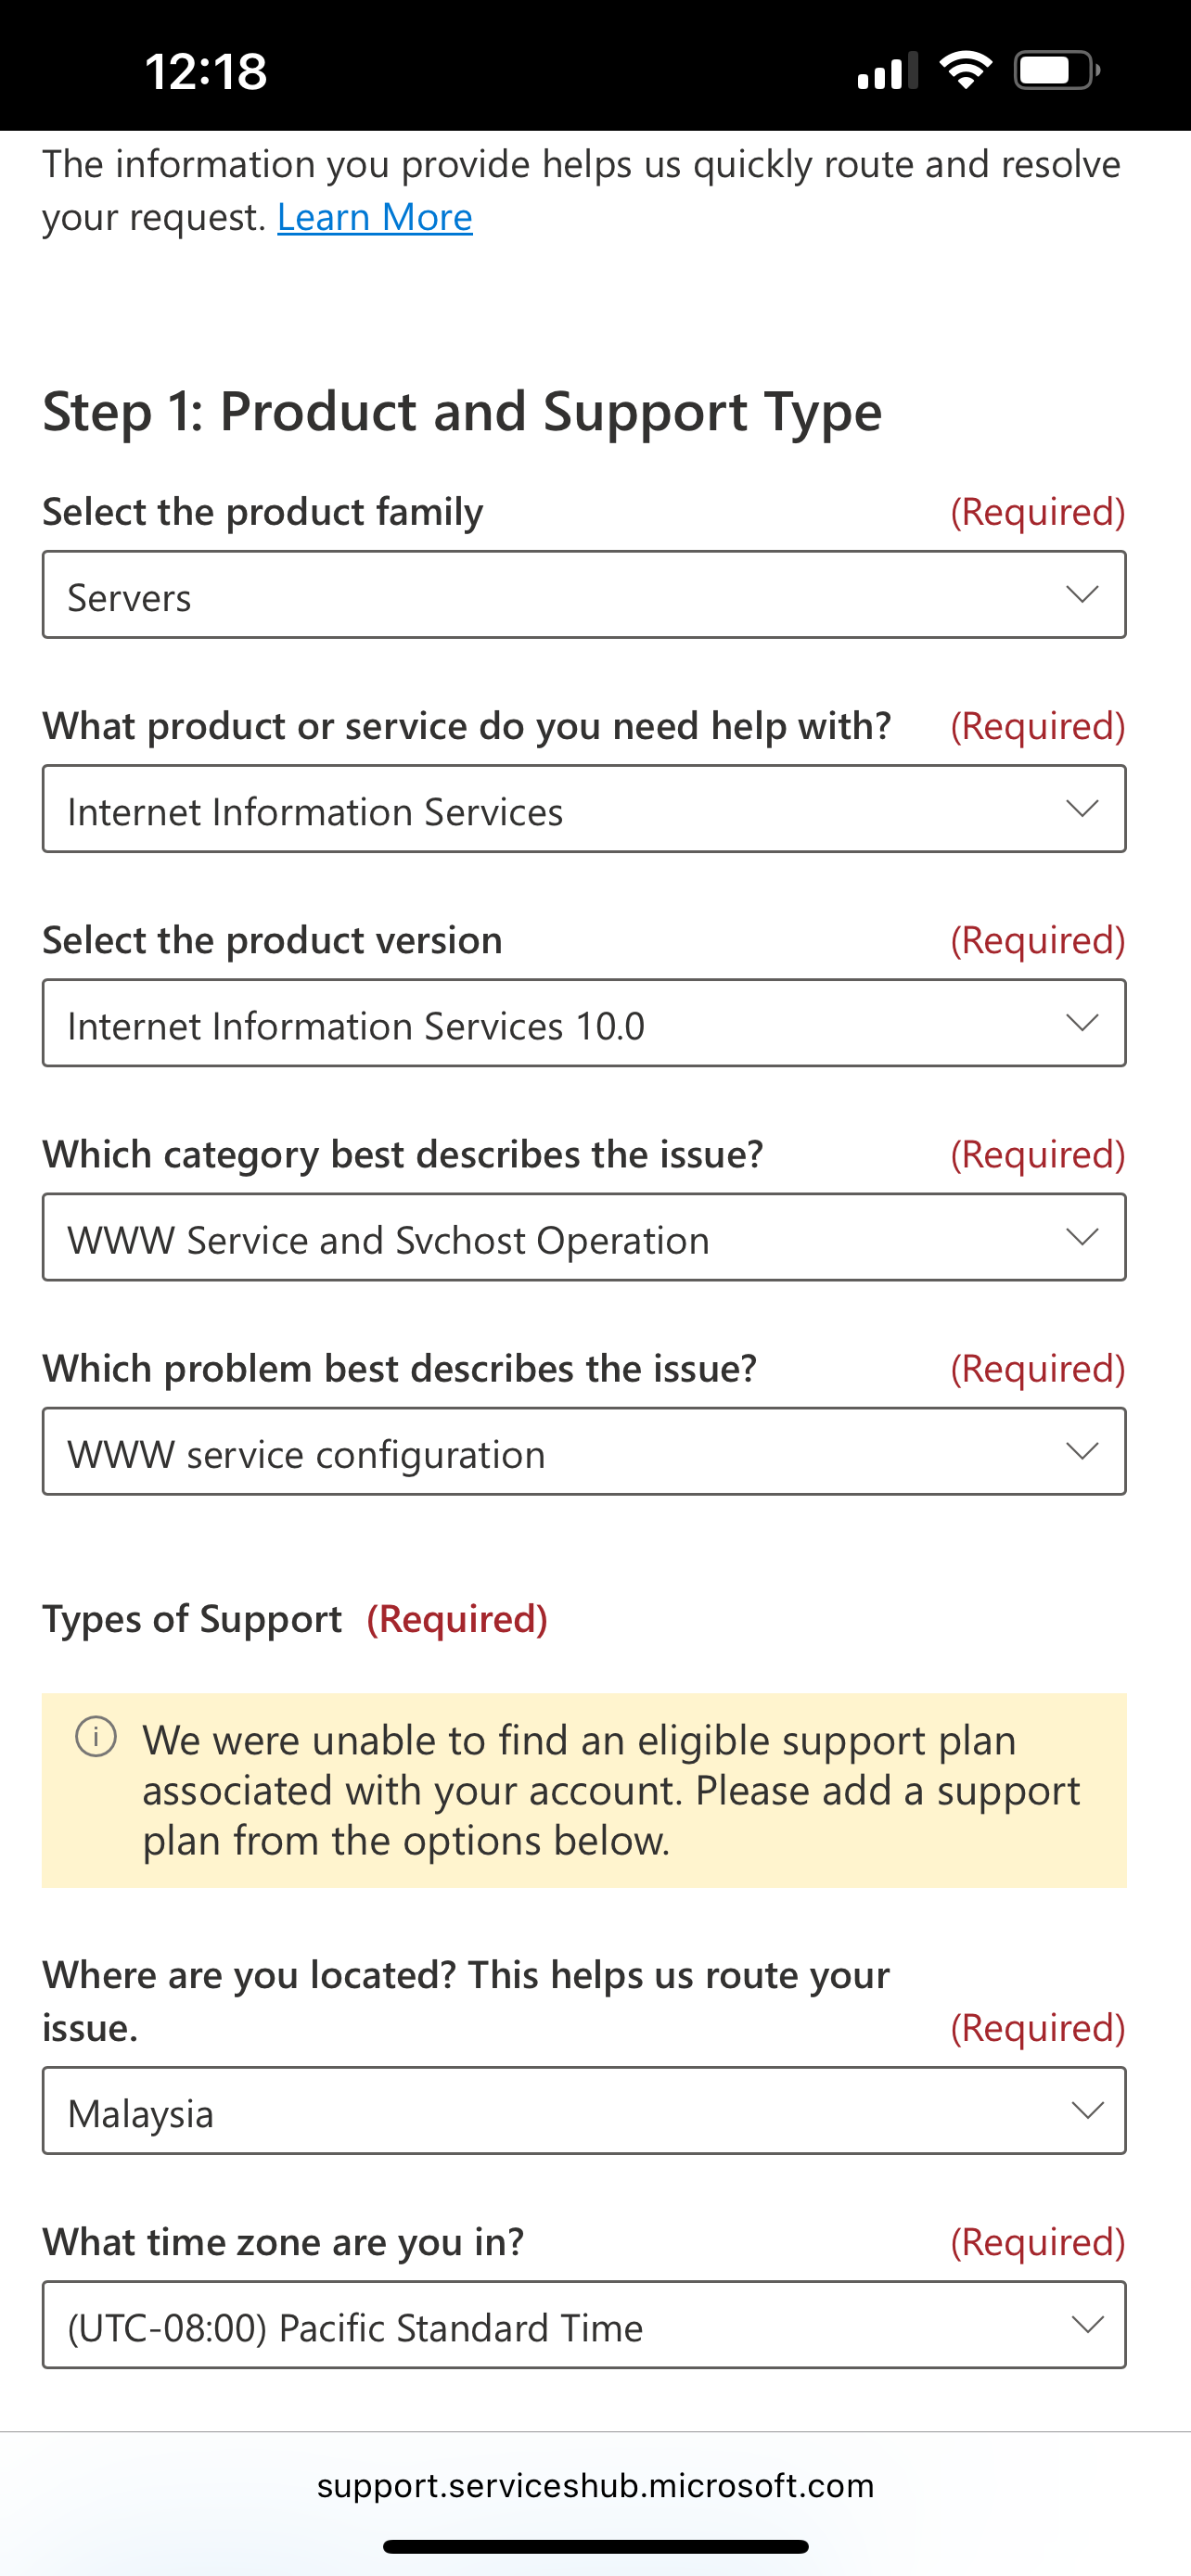Tap the info icon in support plan notice
This screenshot has height=2576, width=1191.
96,1737
